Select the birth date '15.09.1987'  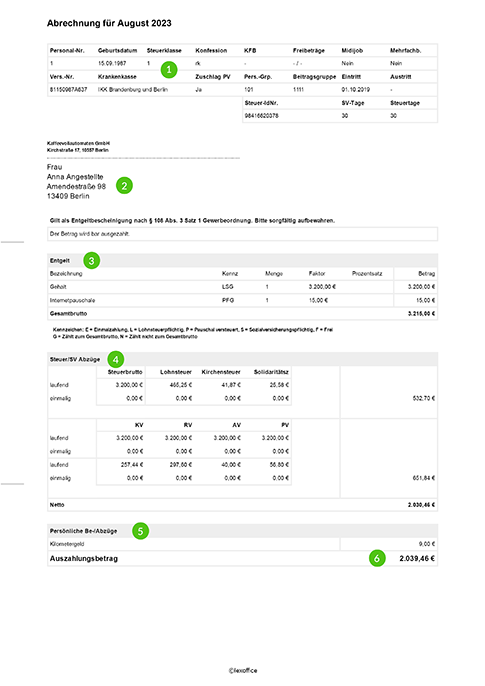coord(112,63)
